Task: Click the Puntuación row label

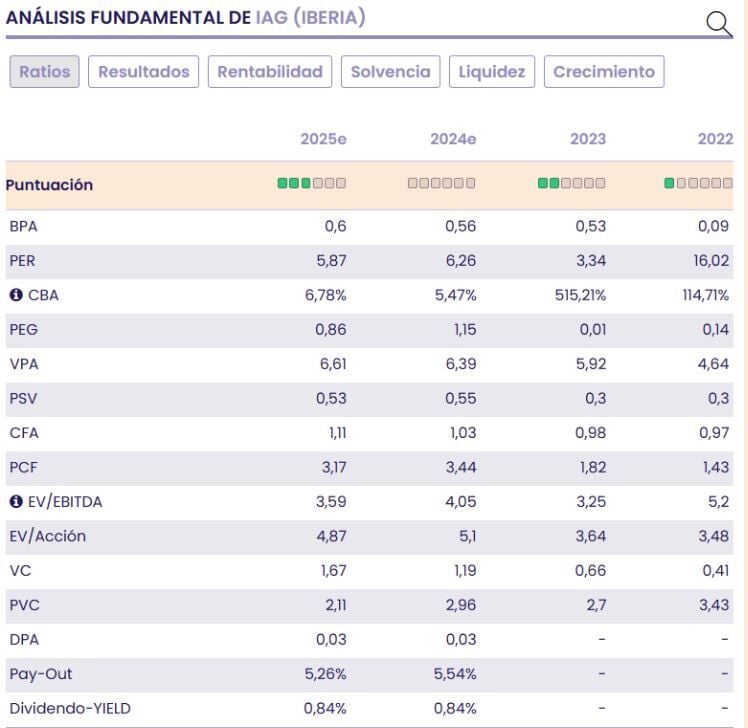Action: click(49, 185)
